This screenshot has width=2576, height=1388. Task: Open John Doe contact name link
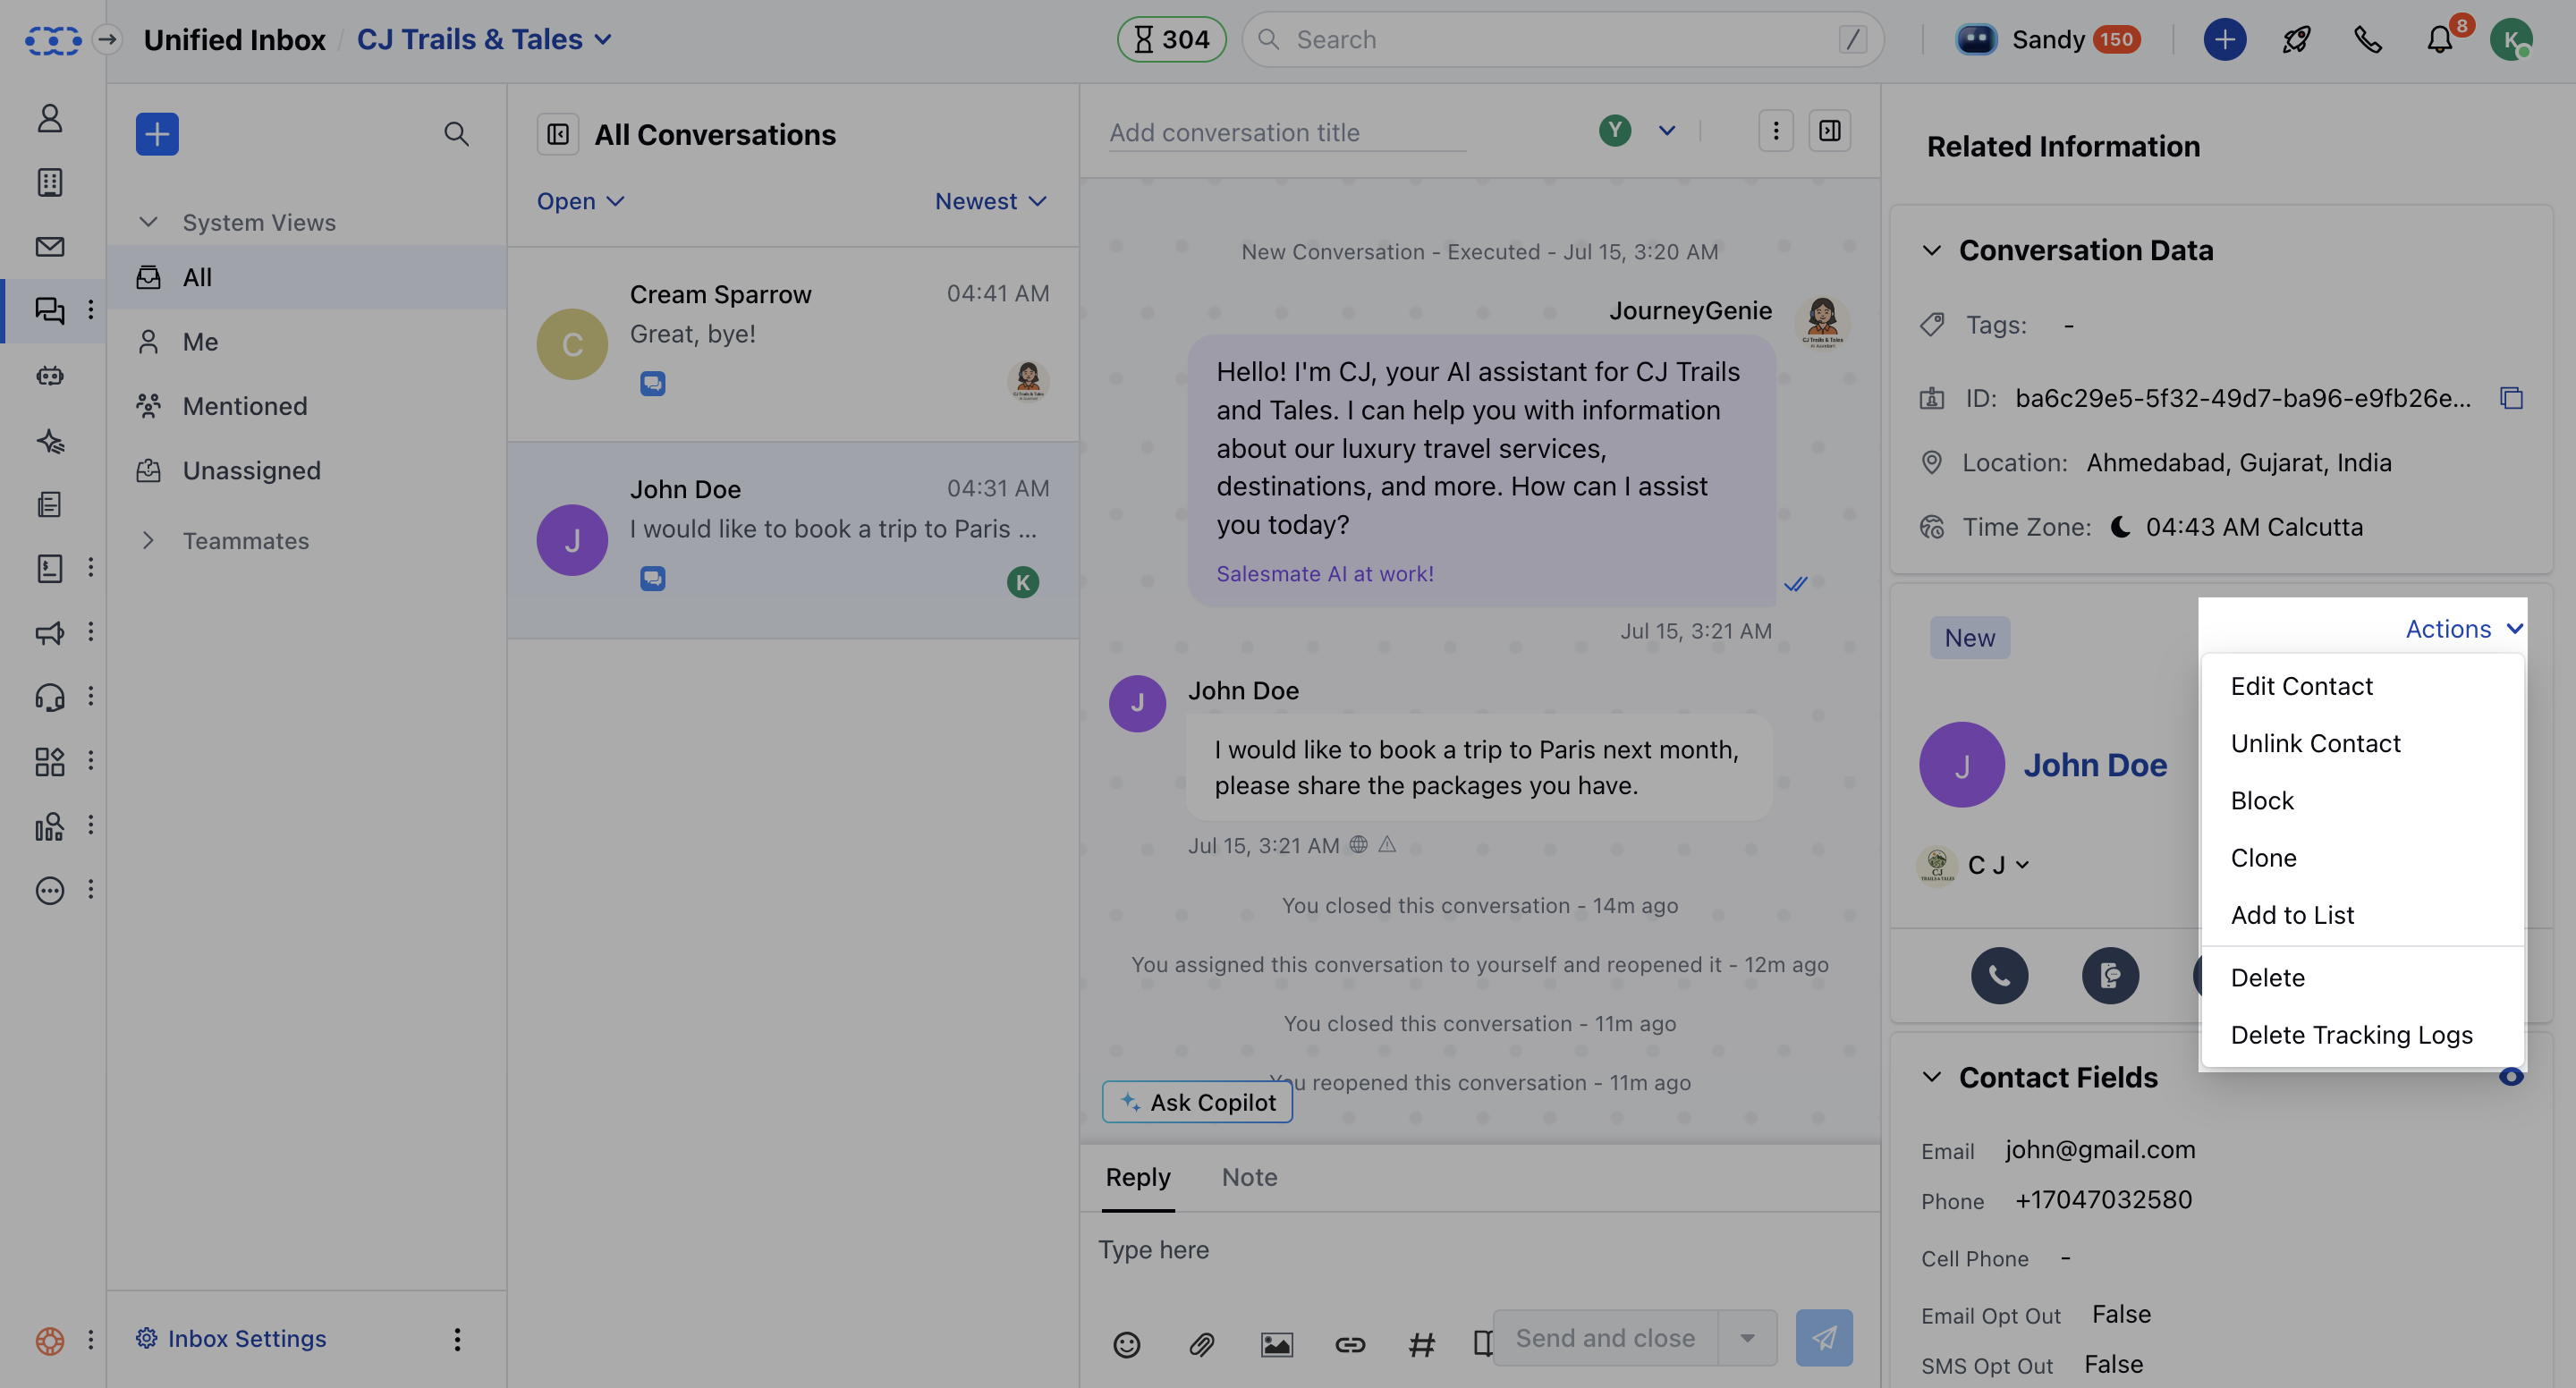(x=2095, y=765)
